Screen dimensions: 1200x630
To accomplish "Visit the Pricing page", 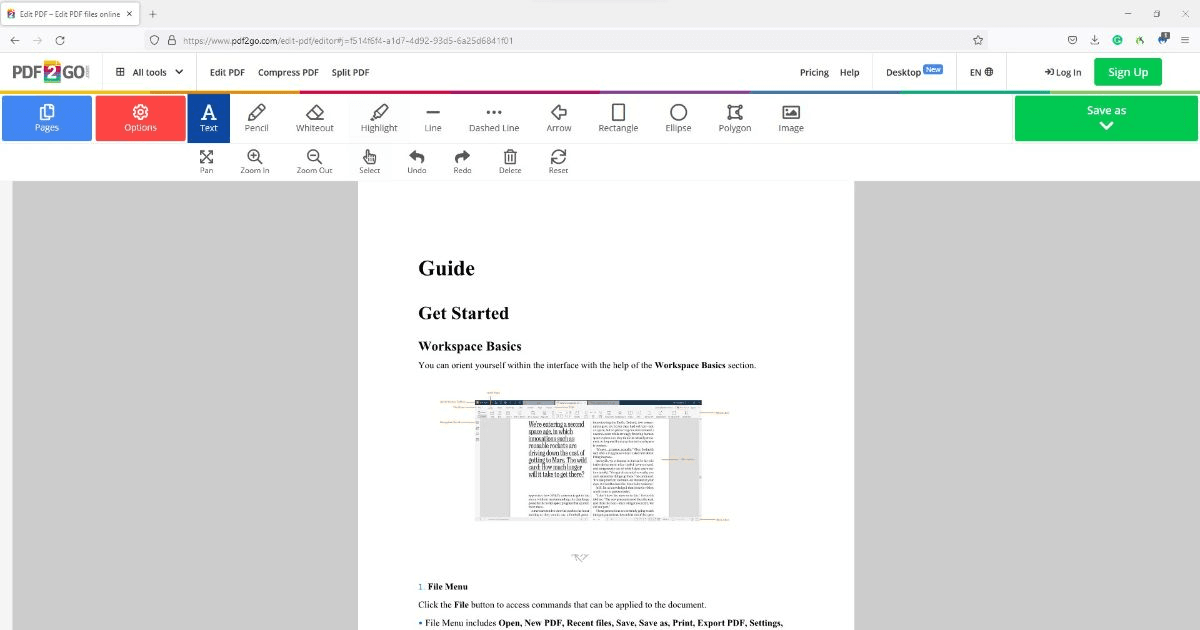I will click(x=814, y=72).
